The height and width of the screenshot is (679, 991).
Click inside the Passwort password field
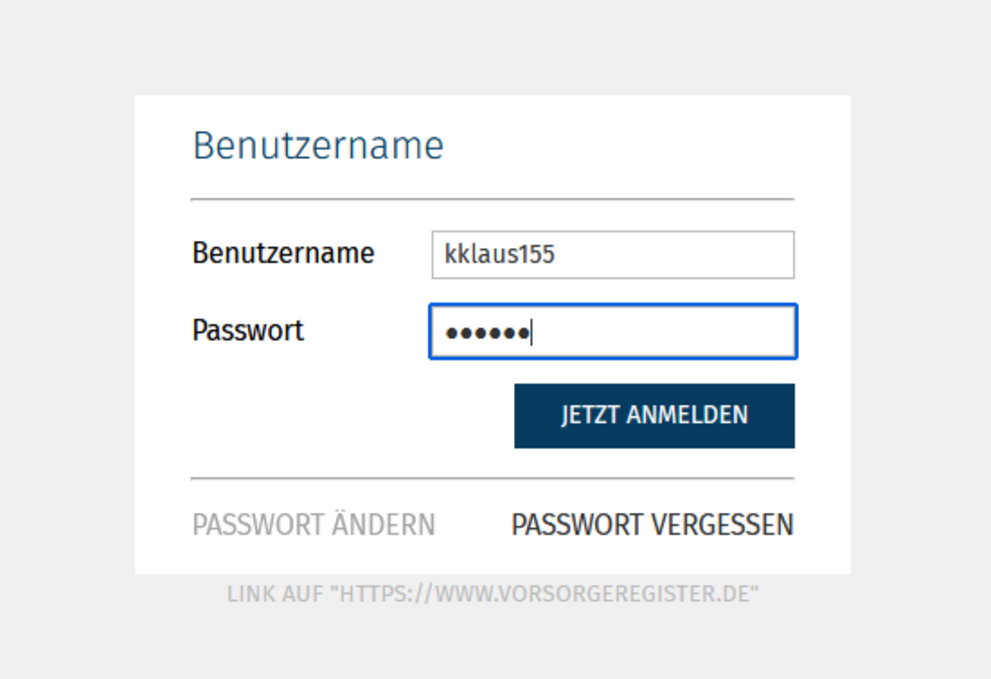[612, 331]
